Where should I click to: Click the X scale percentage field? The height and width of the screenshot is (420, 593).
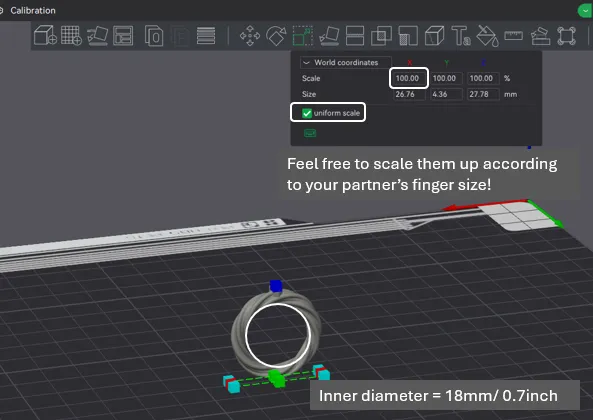(x=408, y=78)
